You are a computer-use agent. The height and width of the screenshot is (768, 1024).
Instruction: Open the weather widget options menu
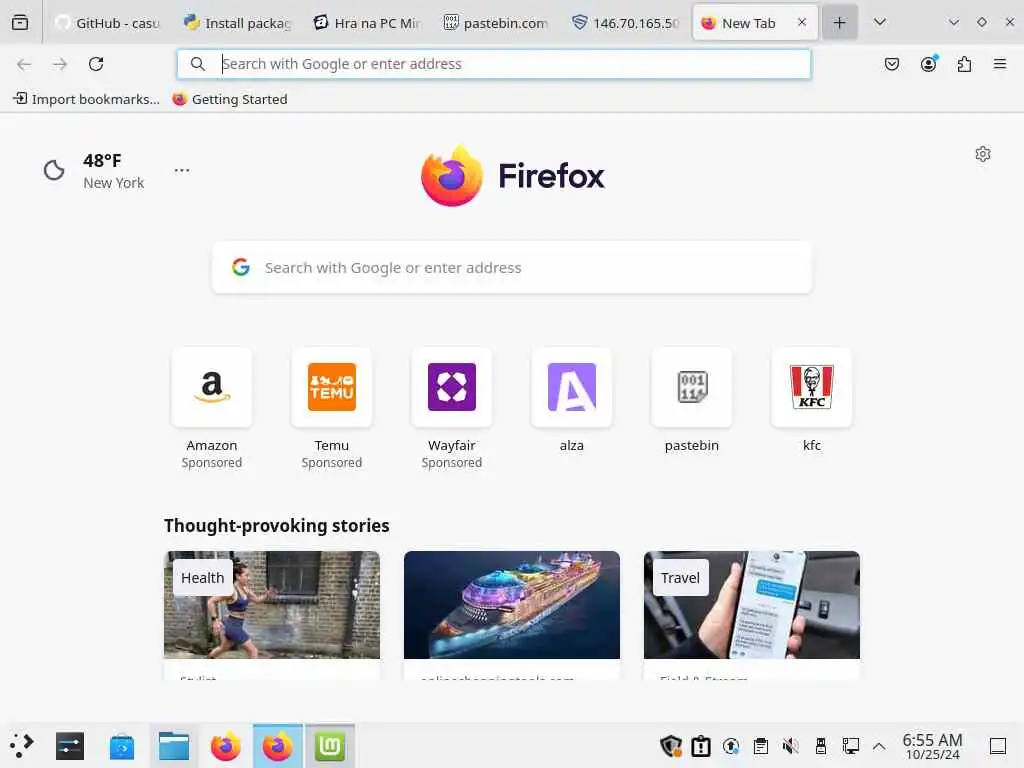pos(182,170)
